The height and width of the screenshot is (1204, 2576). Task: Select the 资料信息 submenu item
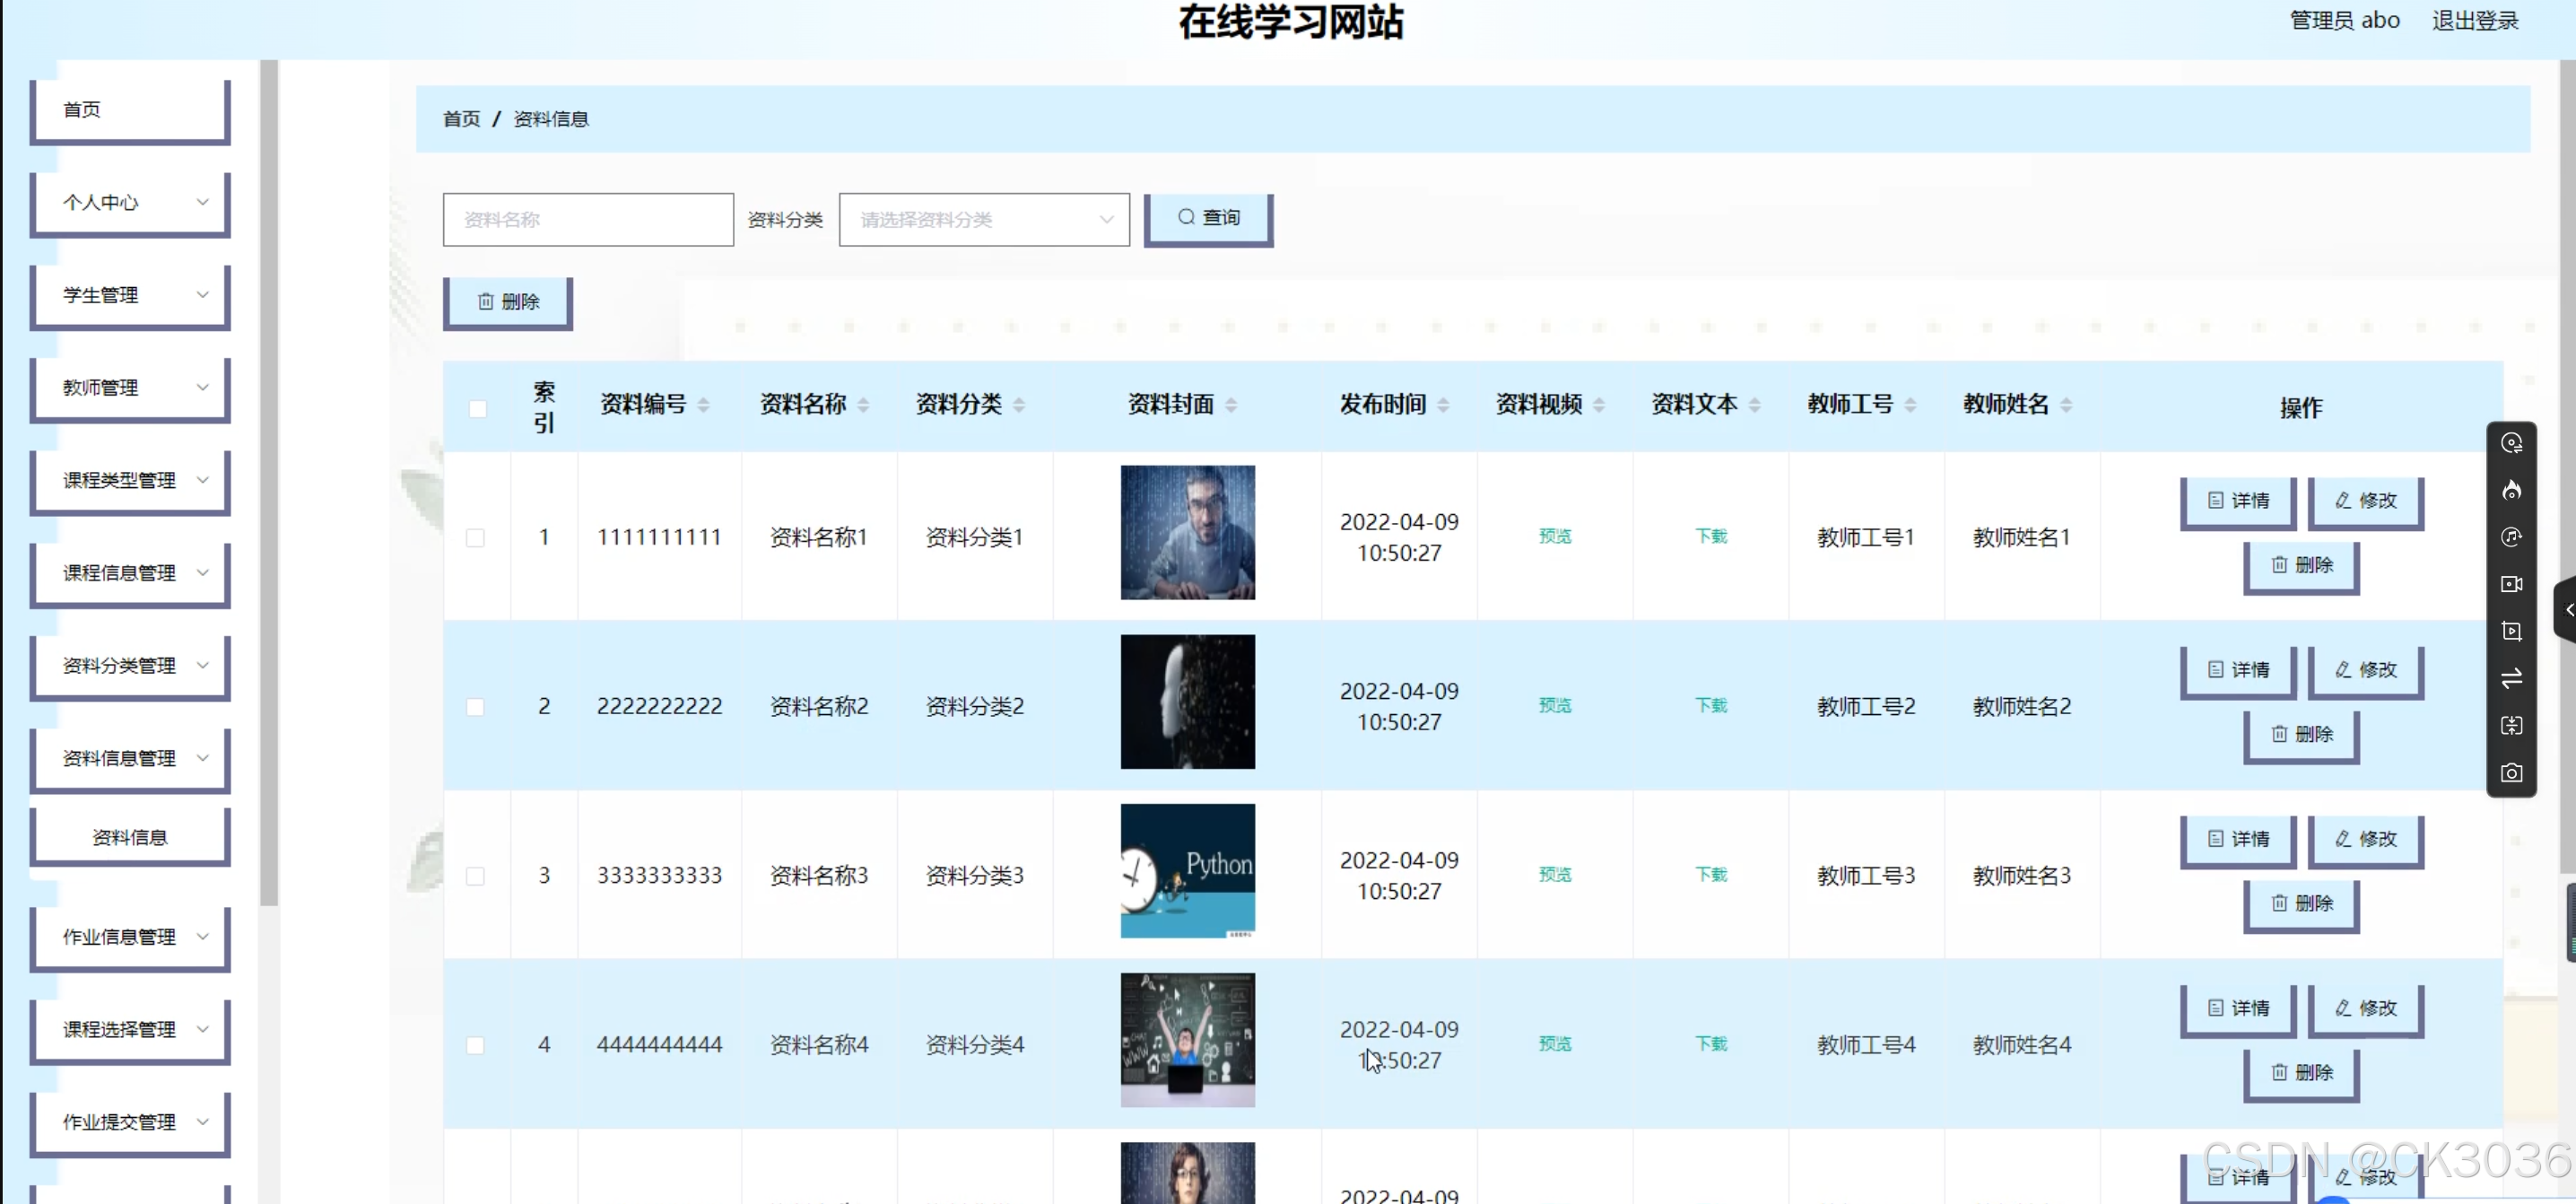point(131,837)
